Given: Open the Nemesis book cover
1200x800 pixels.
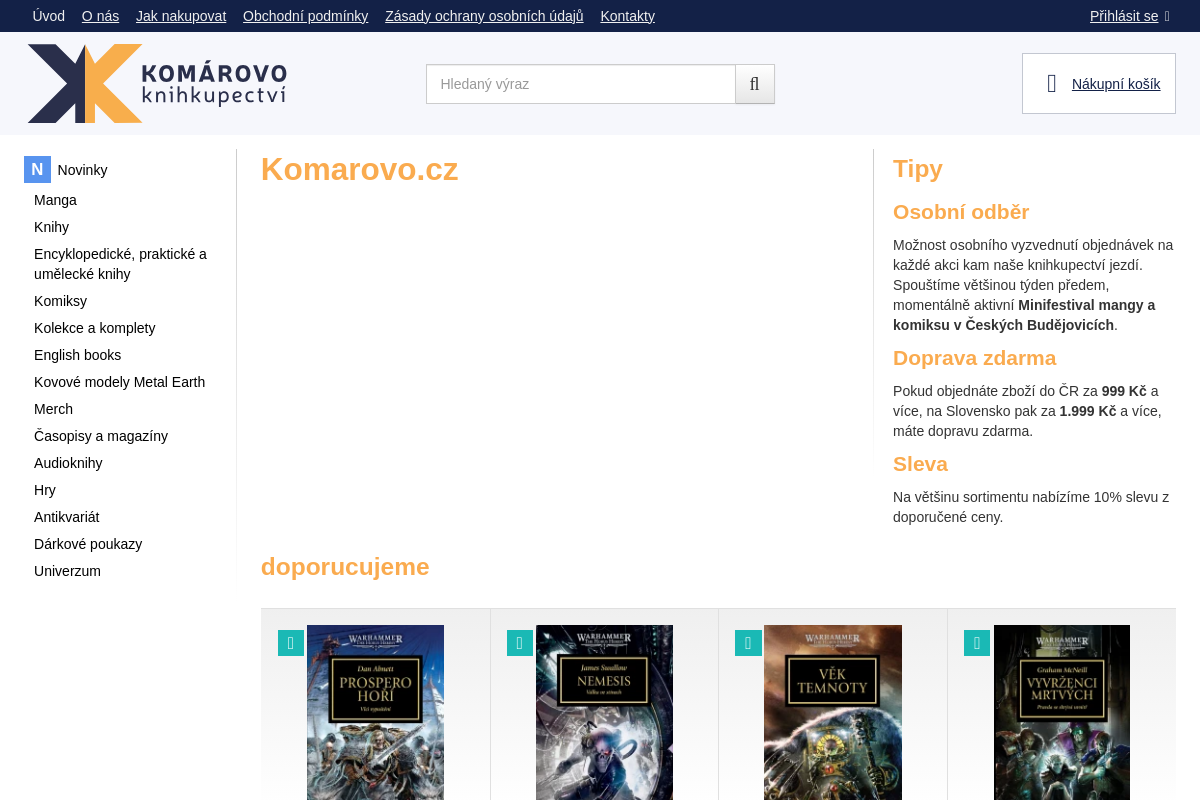Looking at the screenshot, I should click(x=604, y=712).
